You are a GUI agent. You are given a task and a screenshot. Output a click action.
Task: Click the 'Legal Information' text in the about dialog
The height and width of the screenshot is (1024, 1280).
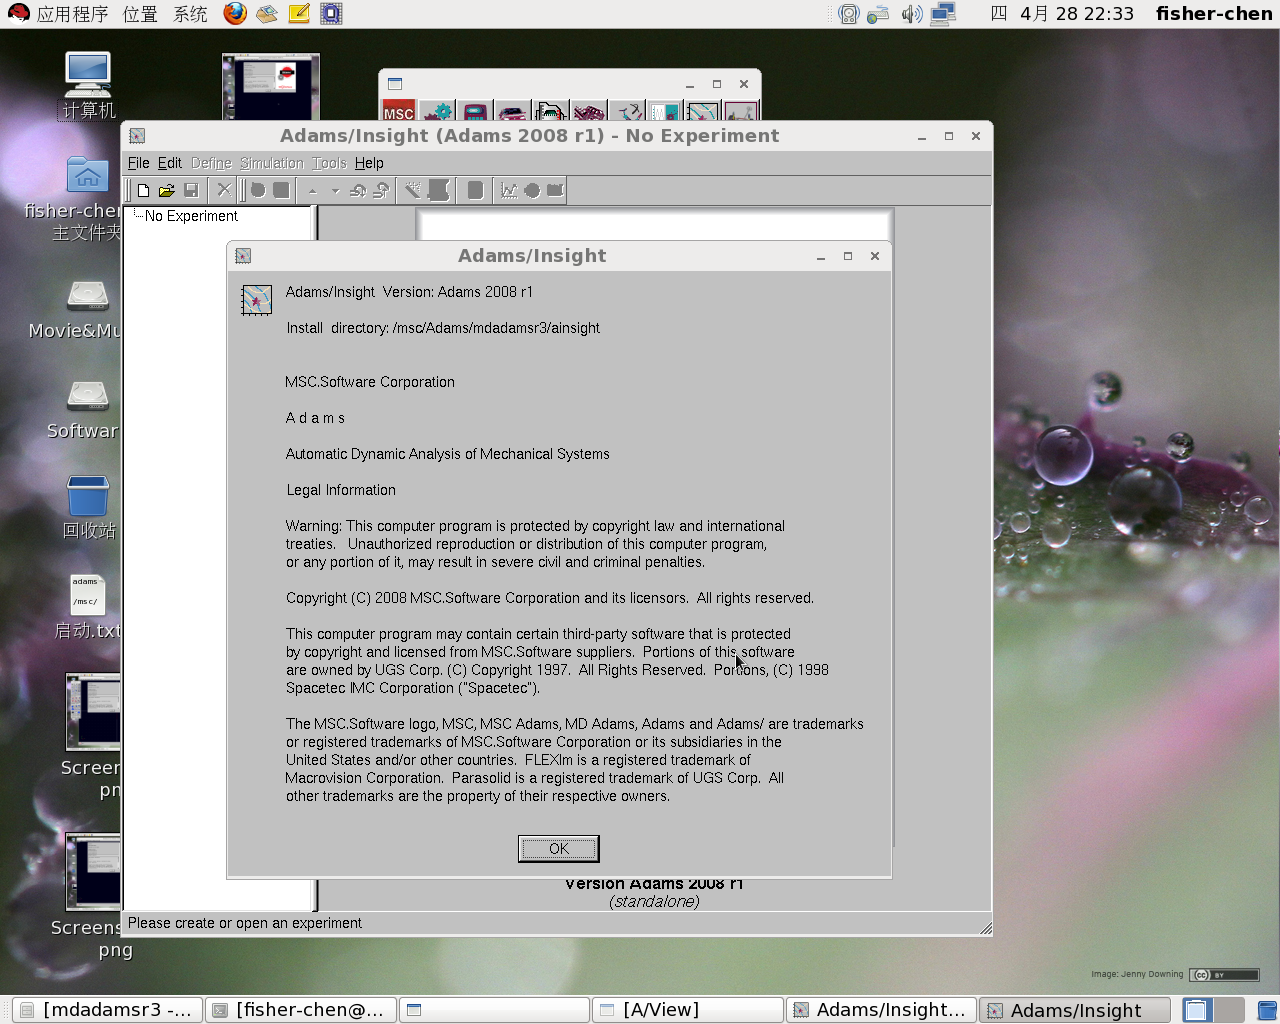(341, 490)
